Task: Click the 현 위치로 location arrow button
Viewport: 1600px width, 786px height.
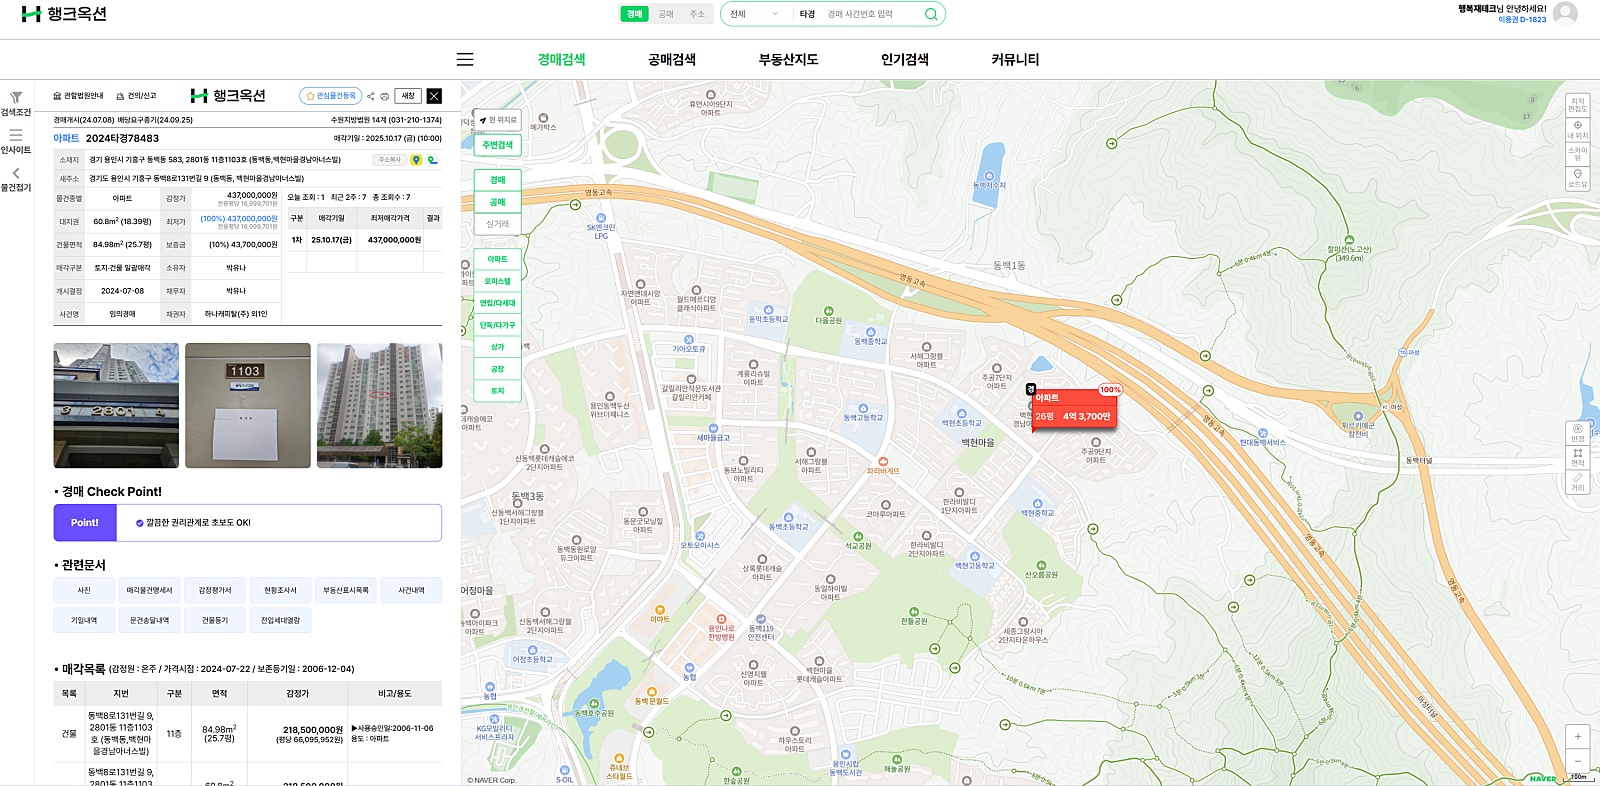Action: 498,120
